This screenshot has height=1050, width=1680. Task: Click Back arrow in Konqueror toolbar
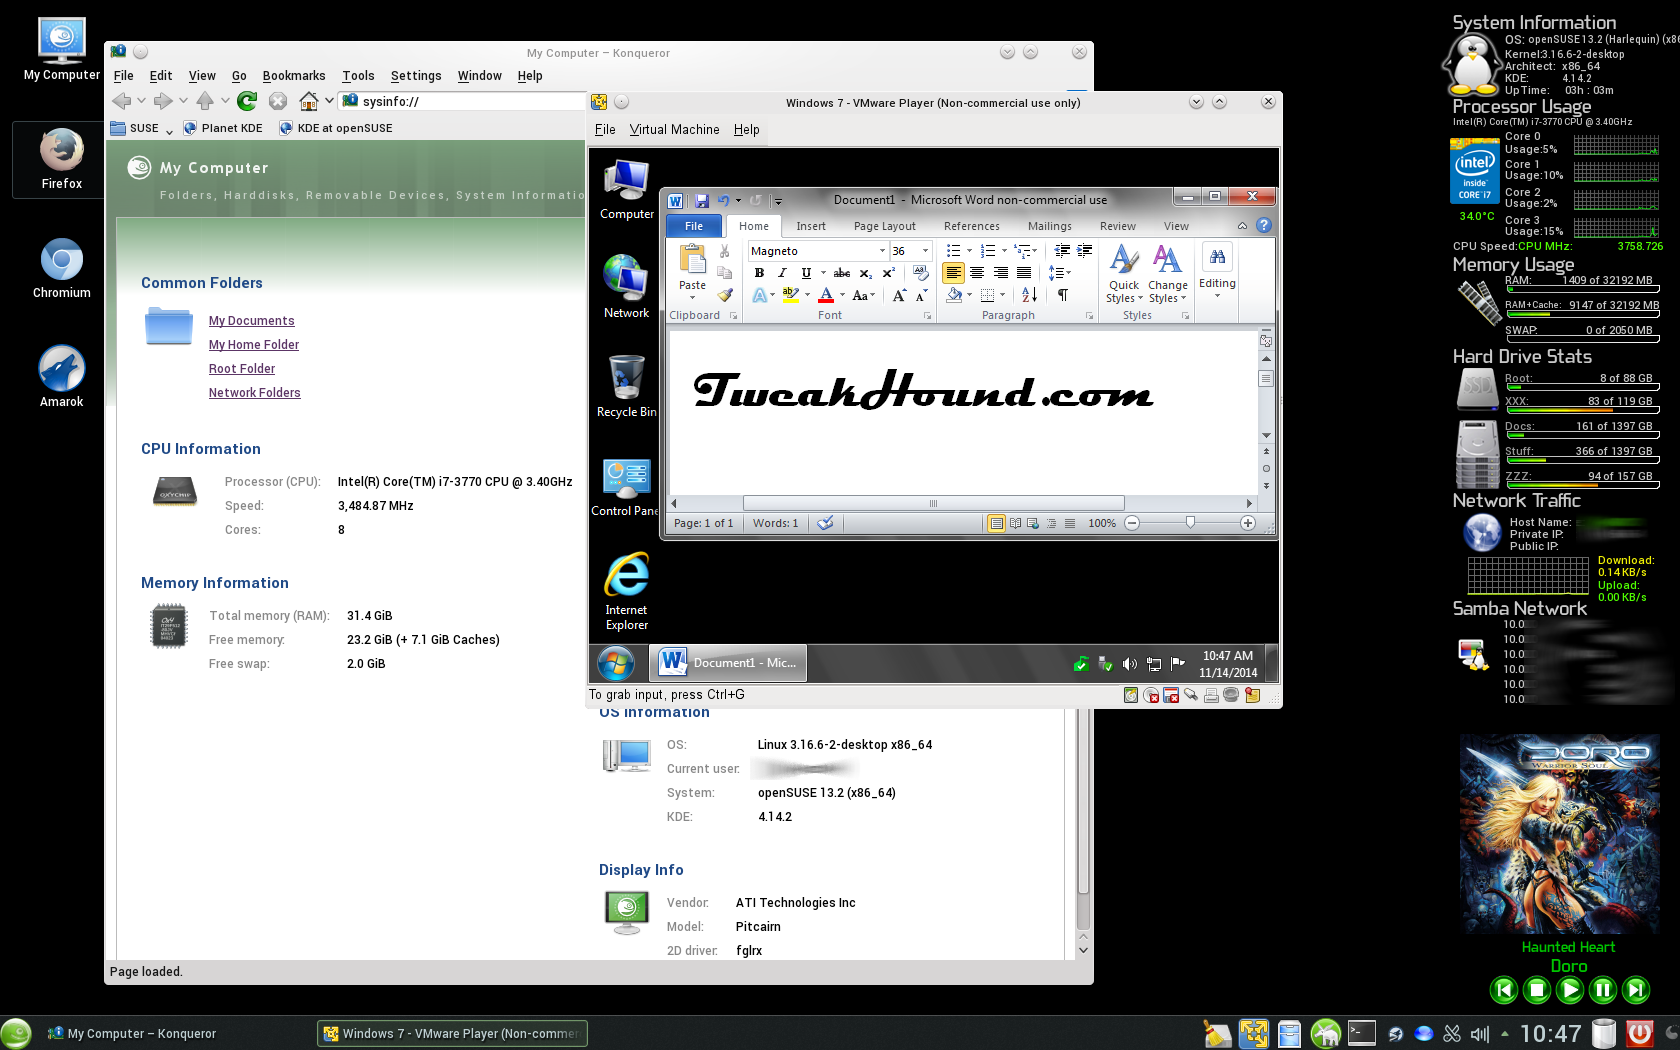pos(122,101)
